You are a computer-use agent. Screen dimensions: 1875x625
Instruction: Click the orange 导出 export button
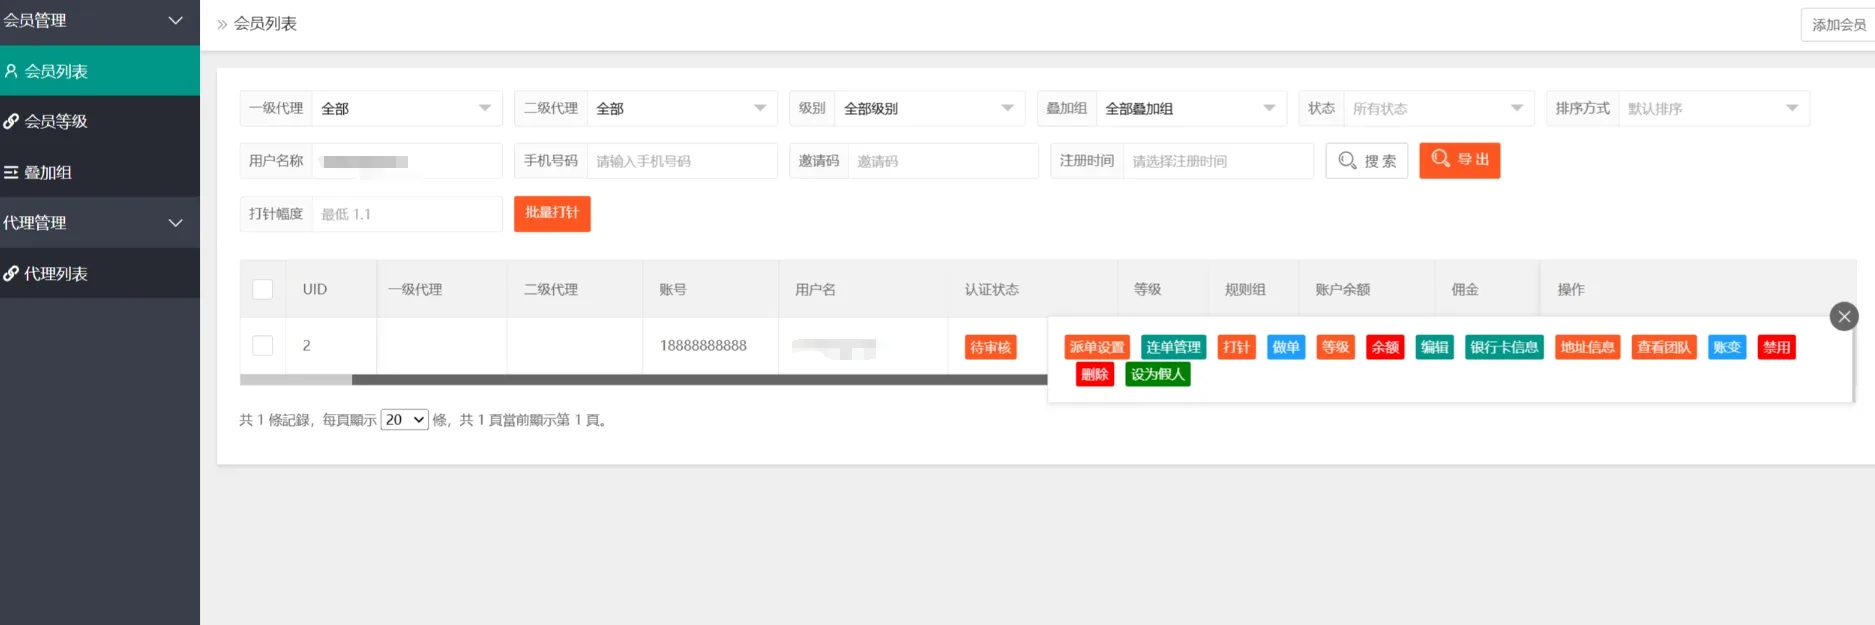(1459, 160)
